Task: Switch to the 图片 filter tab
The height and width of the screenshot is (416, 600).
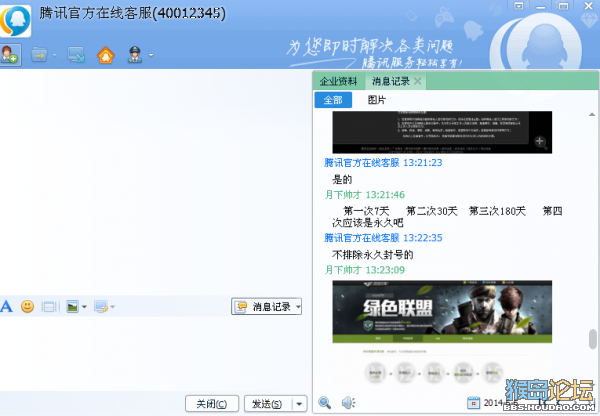Action: pos(377,100)
